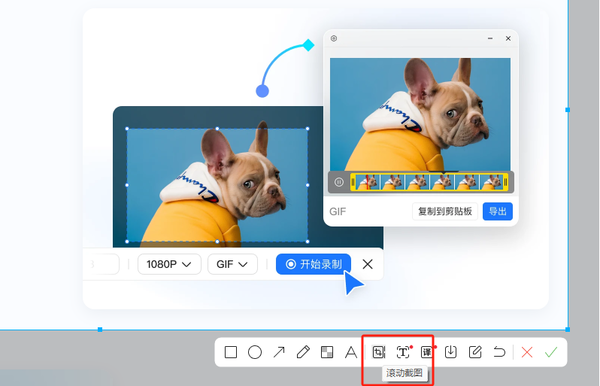Run OCR text recognition tool
This screenshot has height=386, width=600.
(403, 352)
